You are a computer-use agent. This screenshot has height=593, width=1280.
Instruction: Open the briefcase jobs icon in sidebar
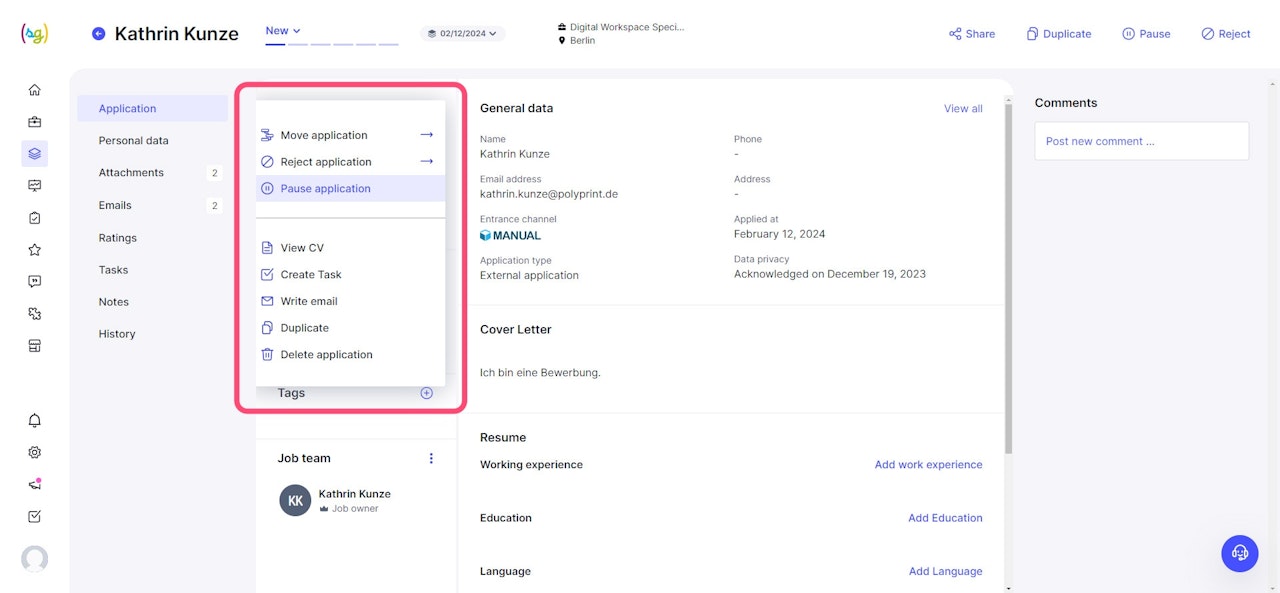click(x=35, y=122)
